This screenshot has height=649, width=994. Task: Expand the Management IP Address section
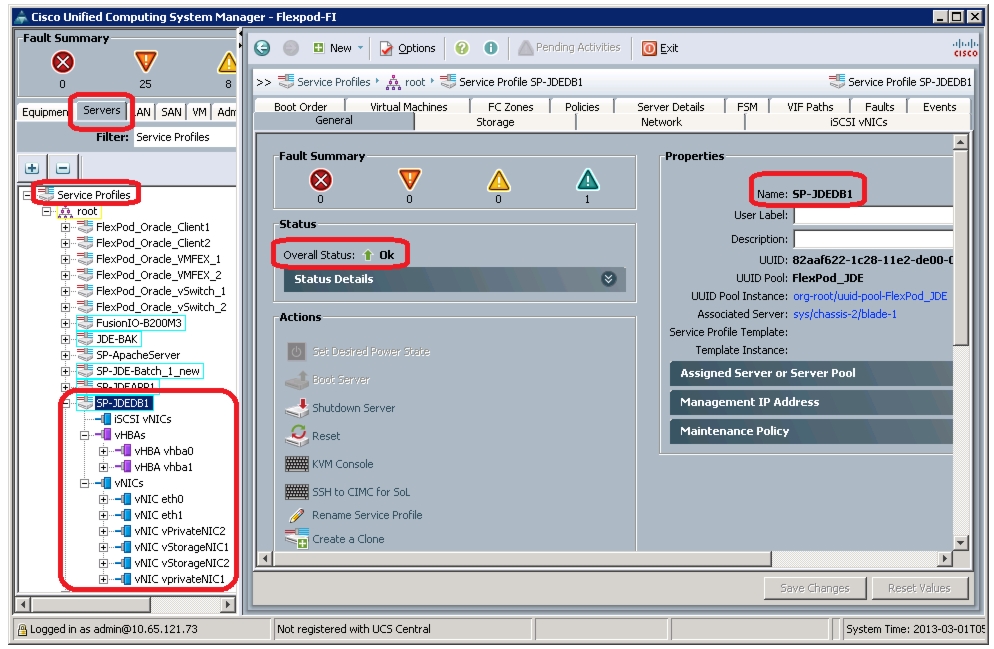click(x=811, y=402)
